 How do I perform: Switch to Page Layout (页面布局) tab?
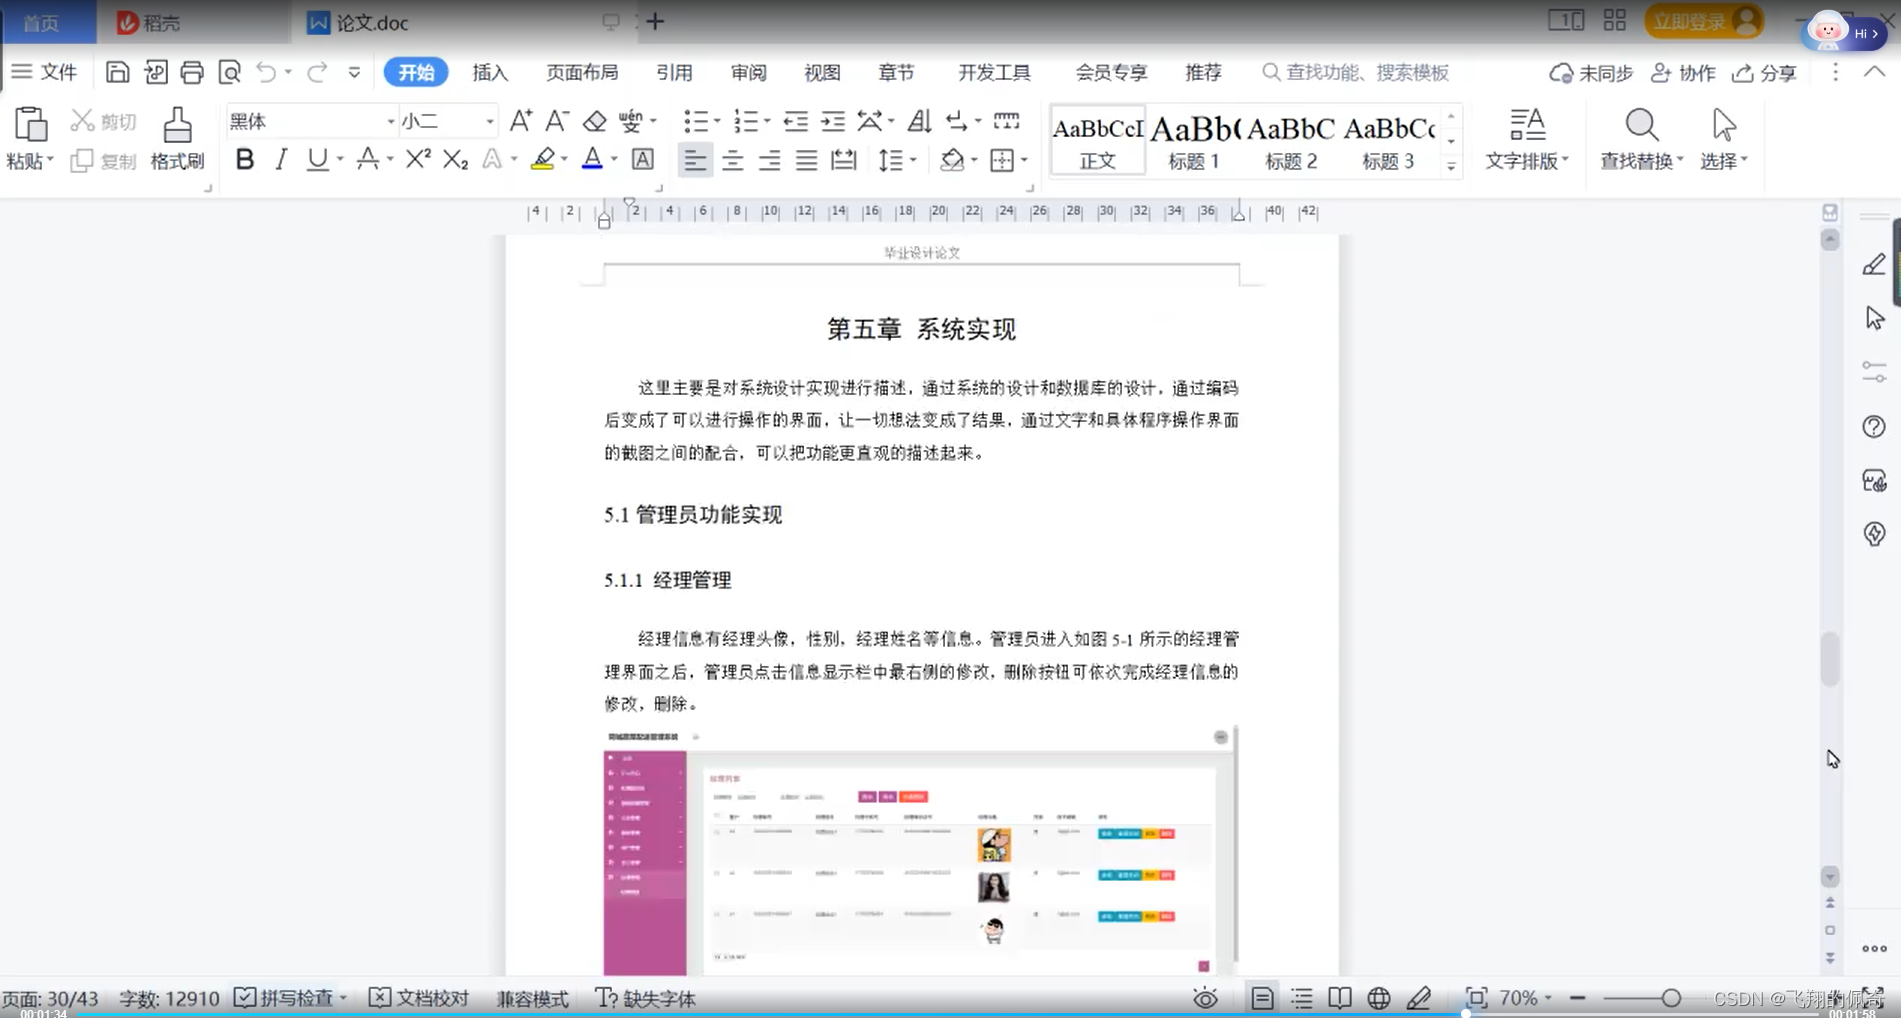click(582, 72)
